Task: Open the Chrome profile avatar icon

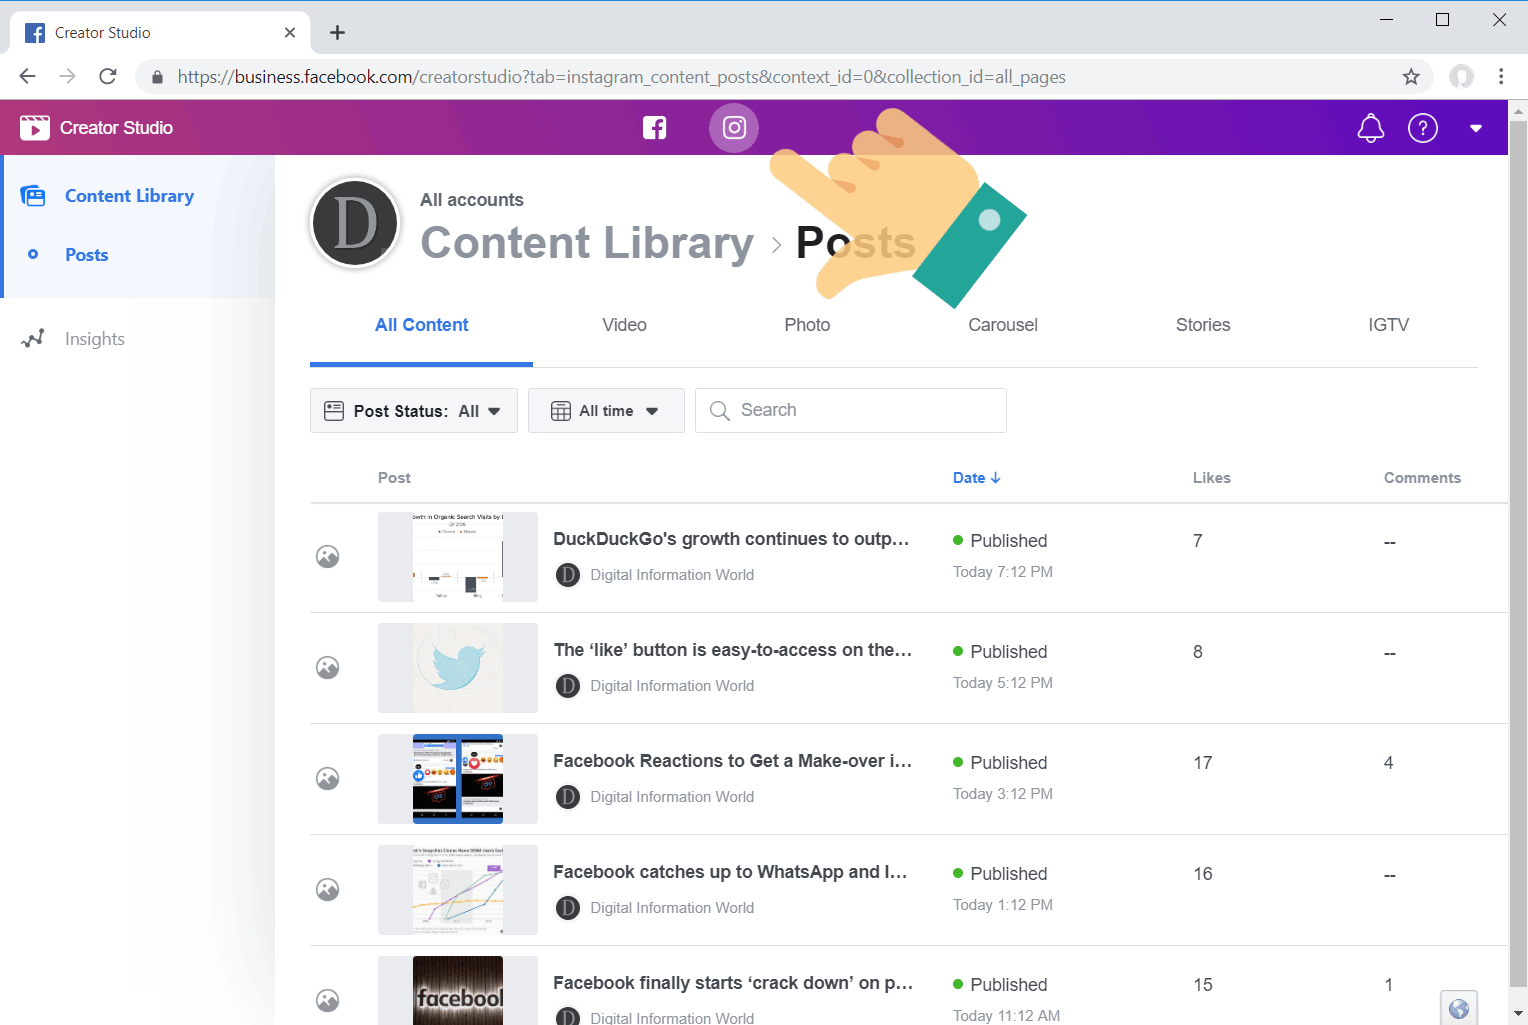Action: coord(1462,77)
